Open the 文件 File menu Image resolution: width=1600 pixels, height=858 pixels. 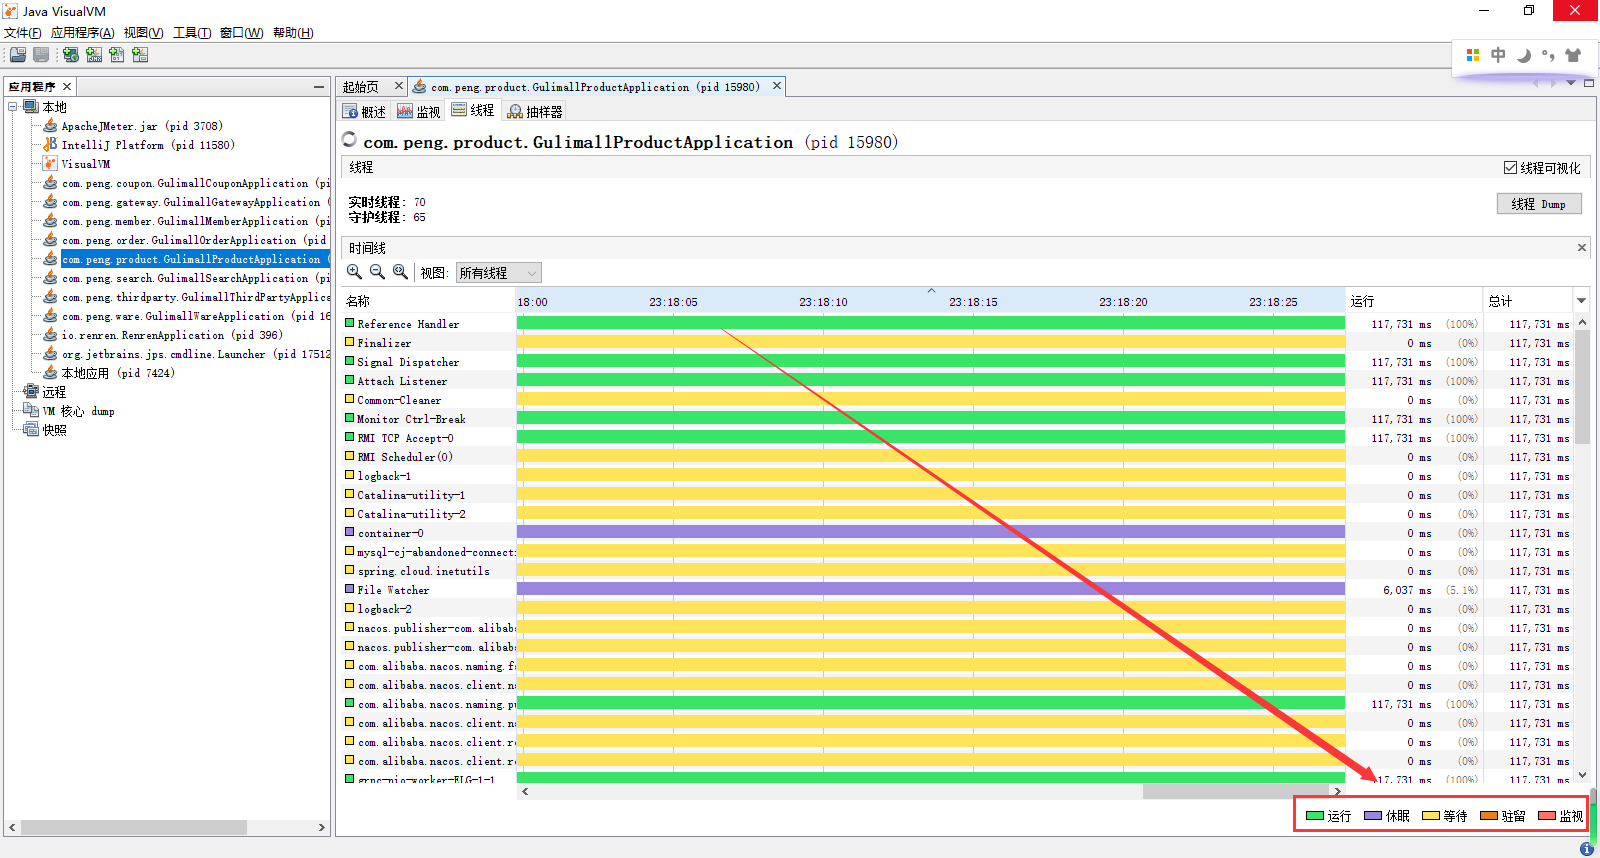(x=23, y=33)
